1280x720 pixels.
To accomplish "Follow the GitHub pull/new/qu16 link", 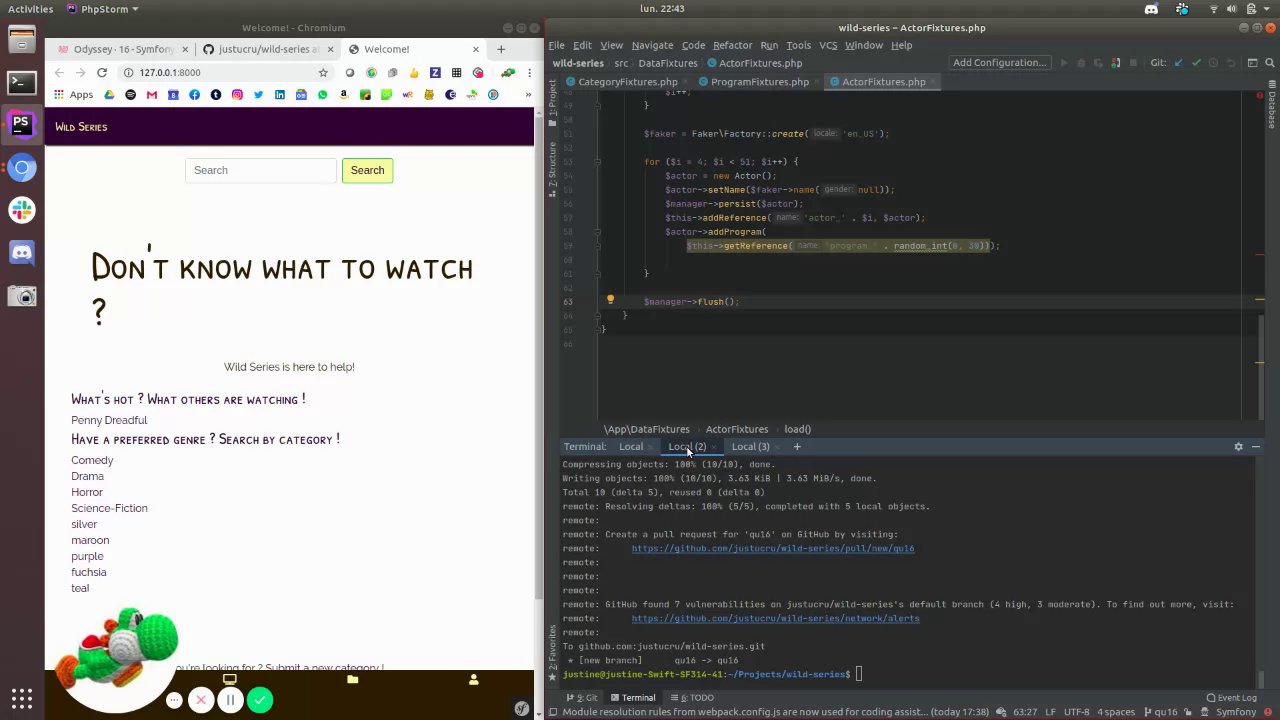I will coord(773,548).
